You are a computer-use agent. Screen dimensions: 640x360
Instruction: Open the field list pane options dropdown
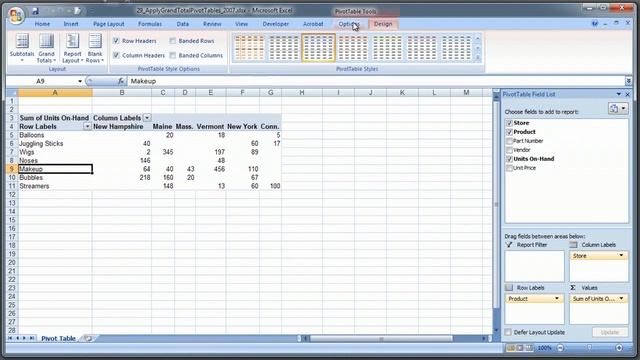(x=619, y=94)
